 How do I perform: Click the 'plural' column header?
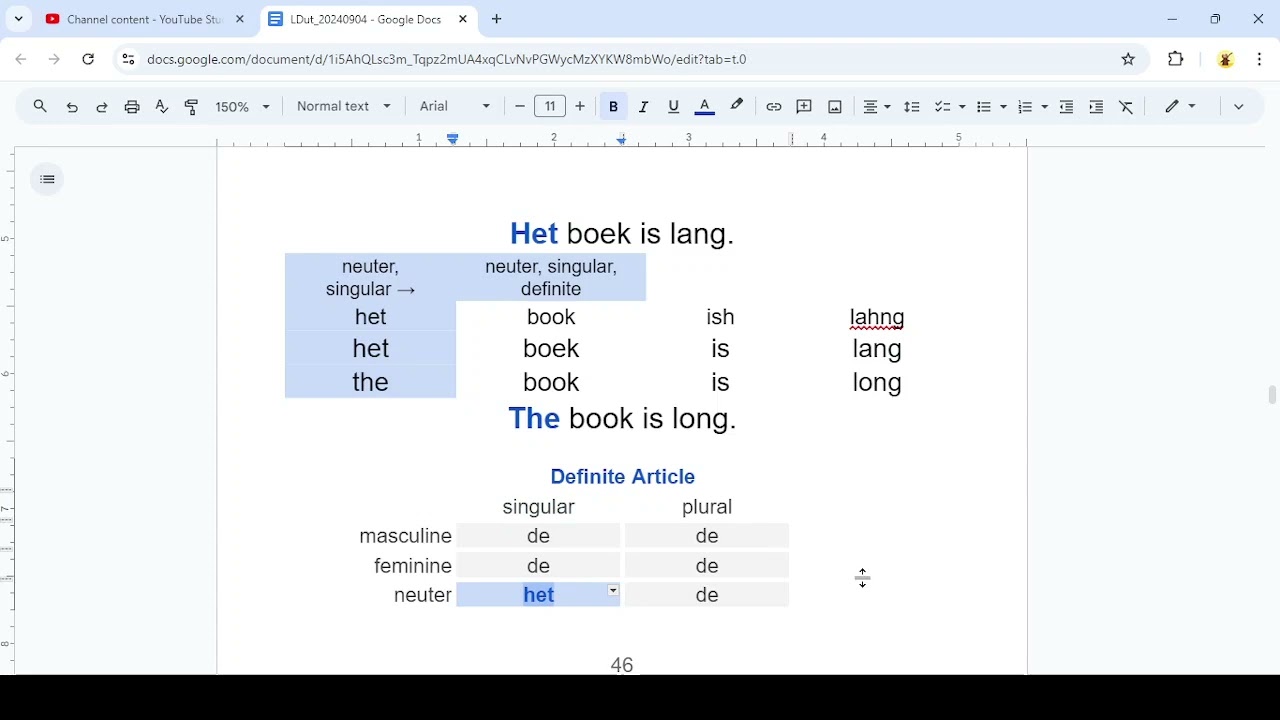pyautogui.click(x=707, y=507)
